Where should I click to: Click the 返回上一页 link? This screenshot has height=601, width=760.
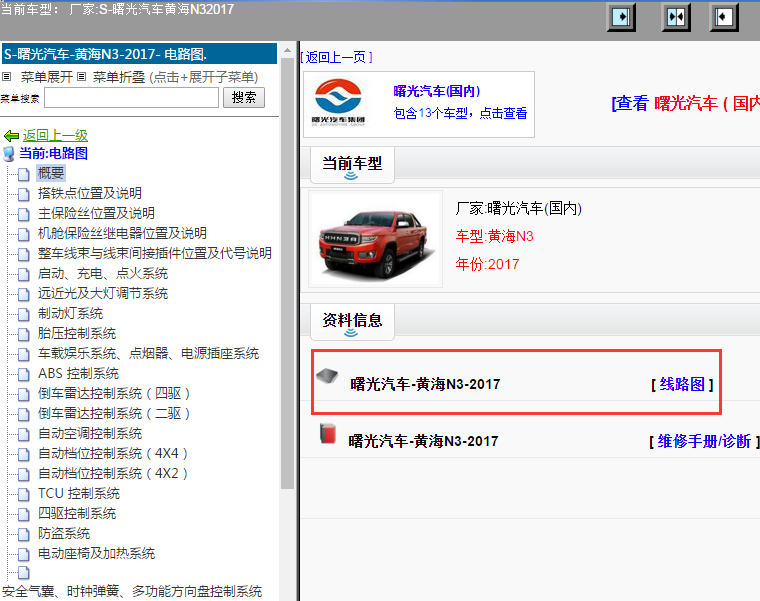(336, 57)
